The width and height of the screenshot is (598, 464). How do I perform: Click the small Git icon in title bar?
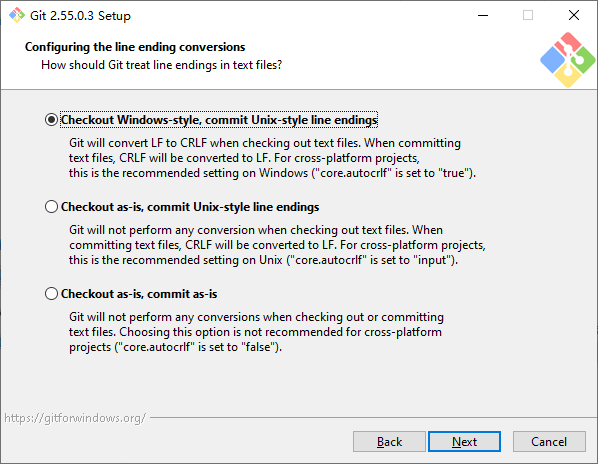coord(17,15)
